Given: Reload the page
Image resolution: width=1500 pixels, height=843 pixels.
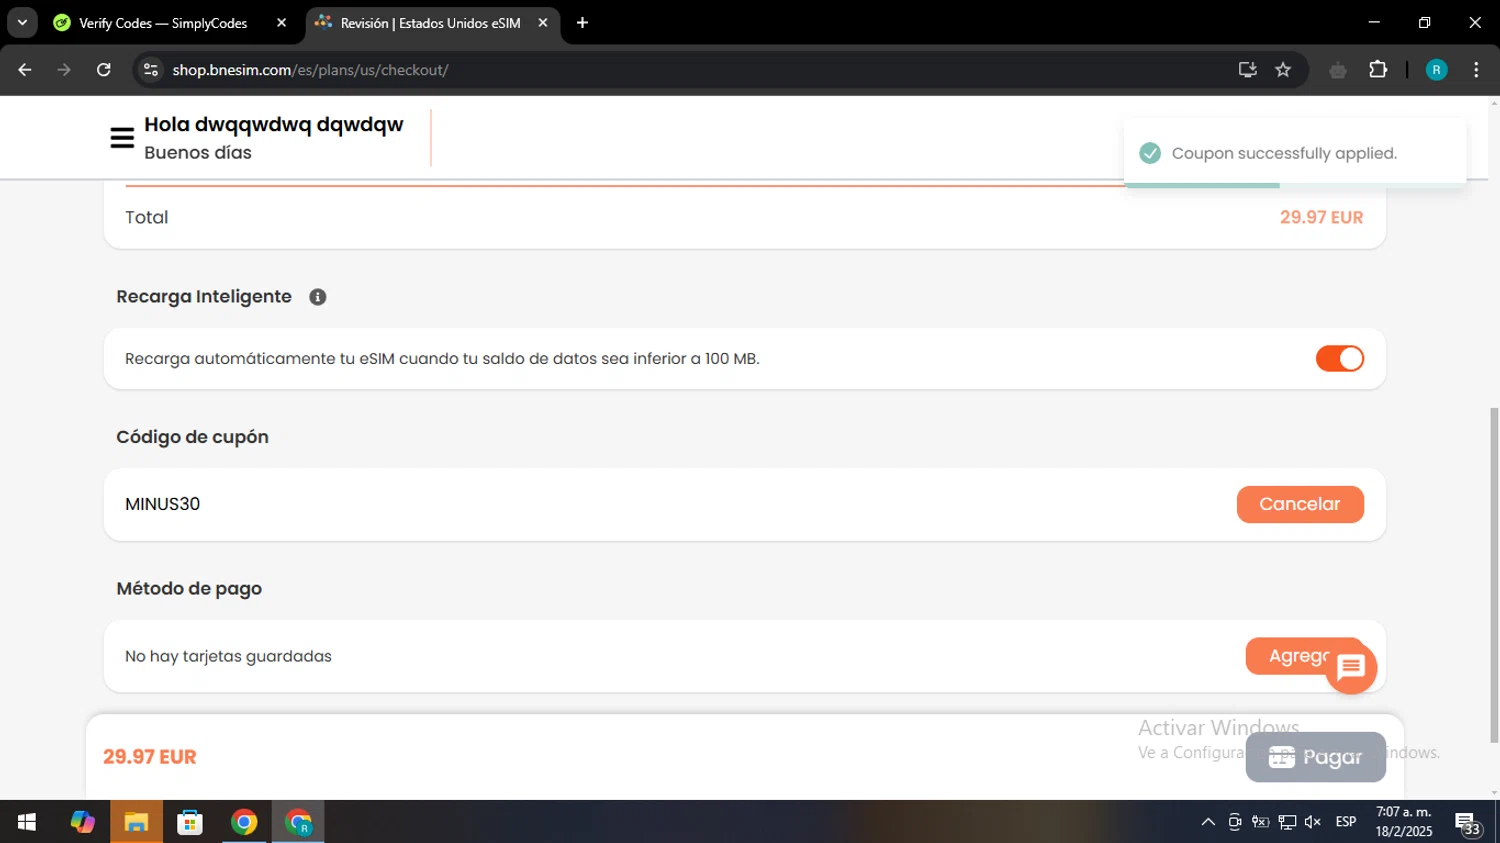Looking at the screenshot, I should (104, 70).
